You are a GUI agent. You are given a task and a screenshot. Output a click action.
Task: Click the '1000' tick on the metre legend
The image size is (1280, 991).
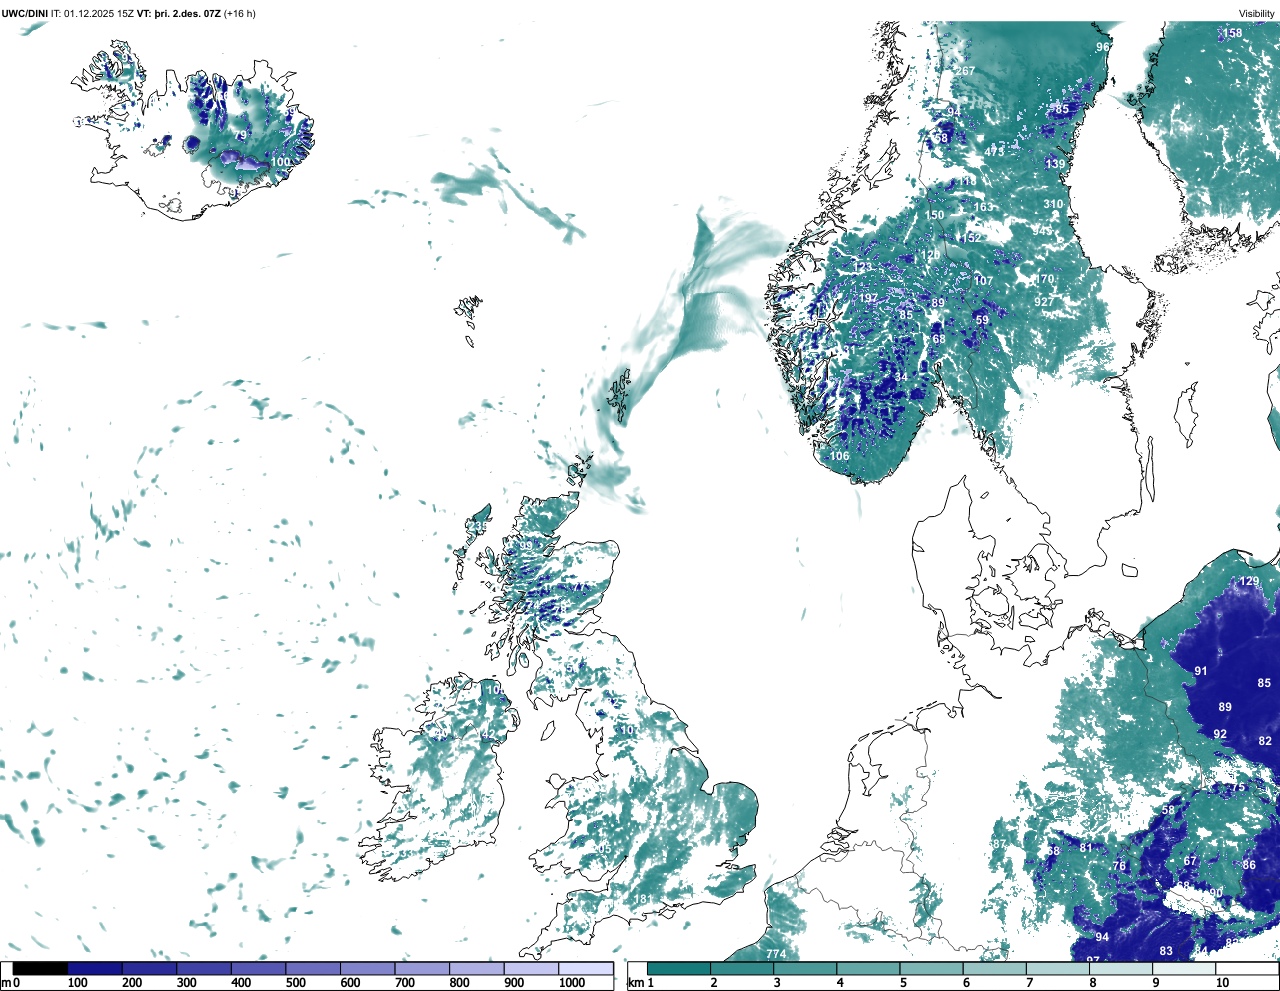pos(572,983)
